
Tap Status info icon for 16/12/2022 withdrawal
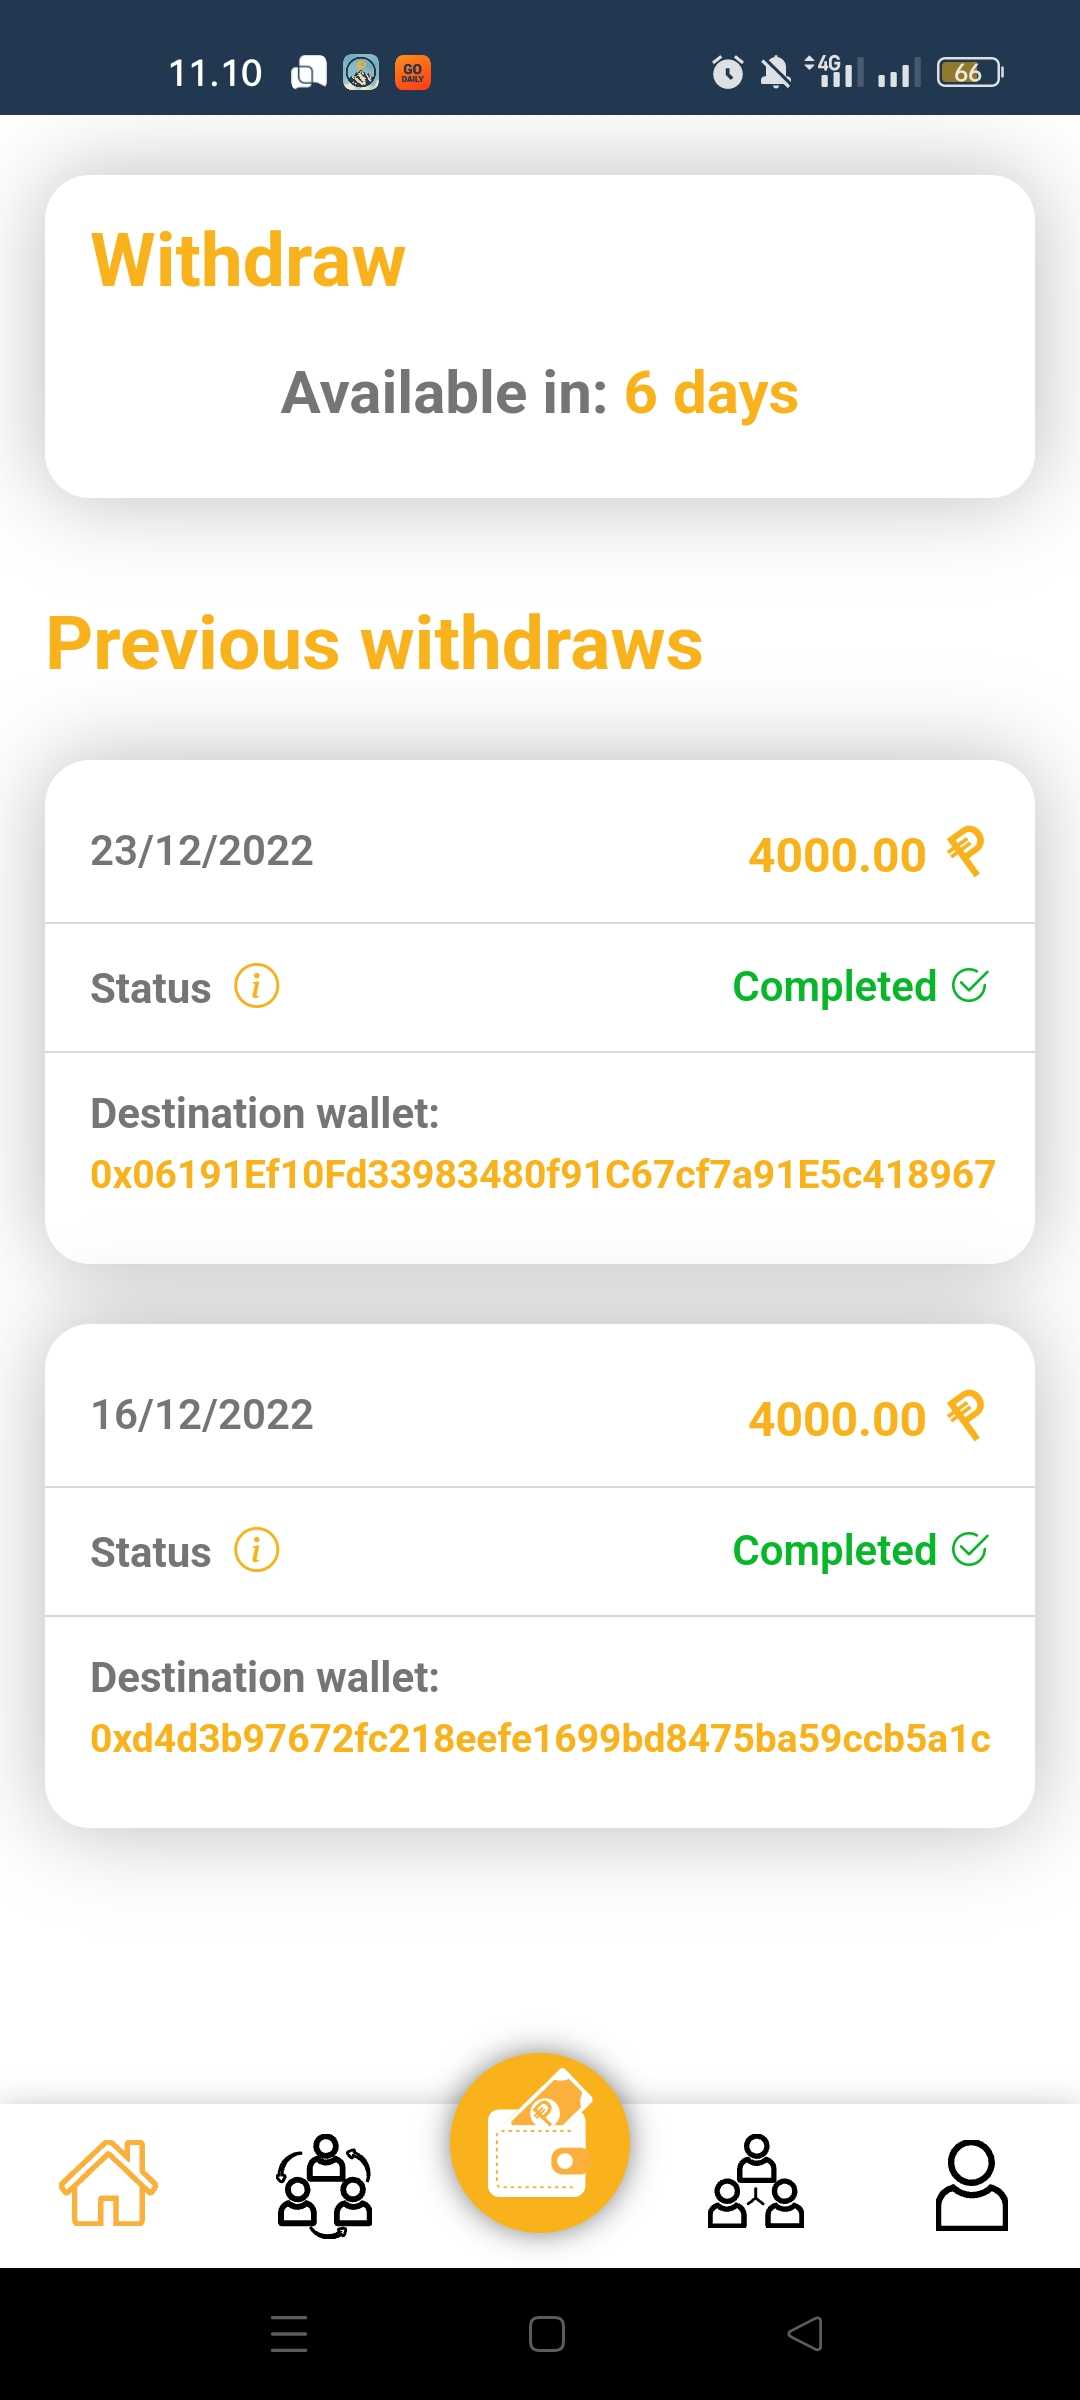[256, 1550]
